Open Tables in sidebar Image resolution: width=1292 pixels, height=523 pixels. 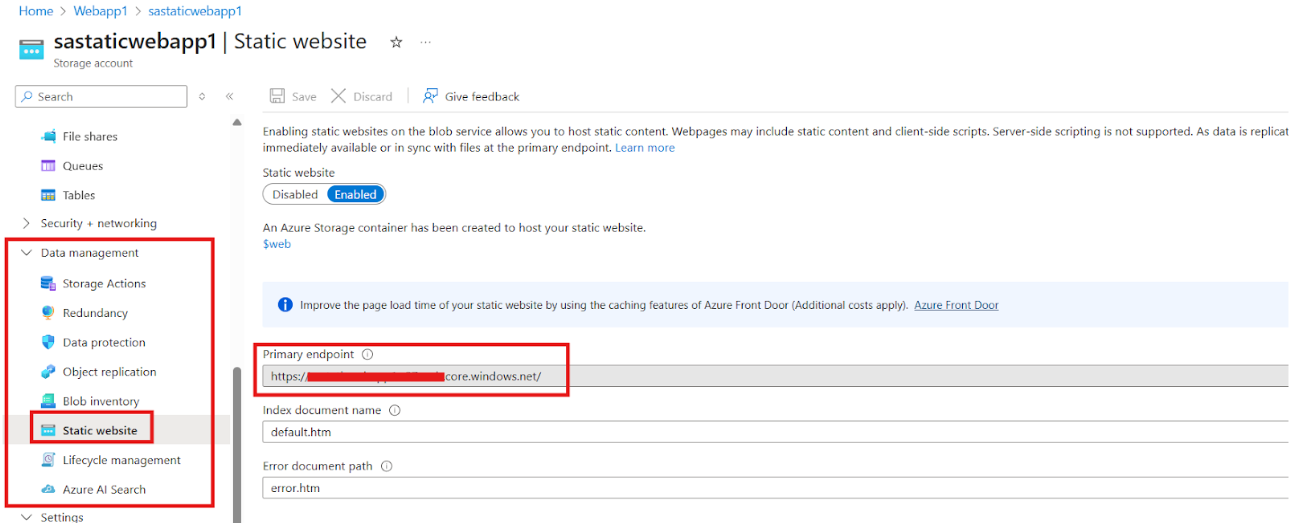(x=79, y=195)
